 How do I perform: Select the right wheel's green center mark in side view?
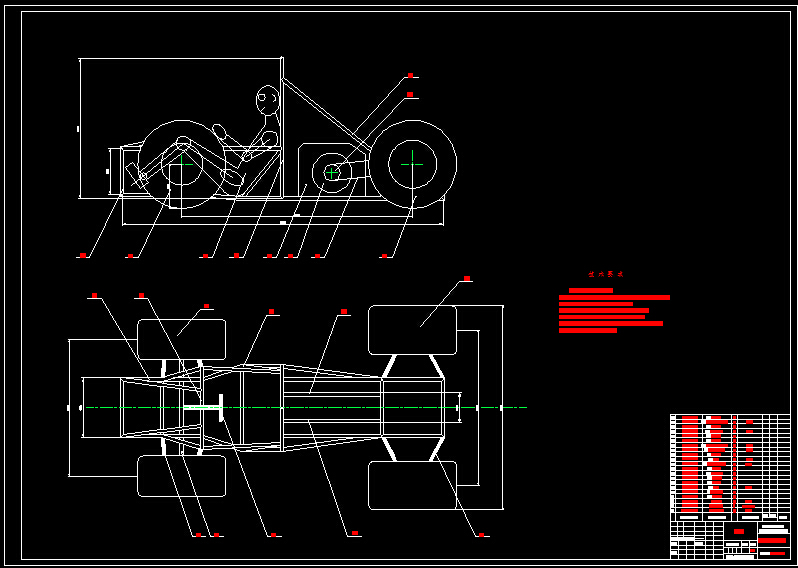412,164
